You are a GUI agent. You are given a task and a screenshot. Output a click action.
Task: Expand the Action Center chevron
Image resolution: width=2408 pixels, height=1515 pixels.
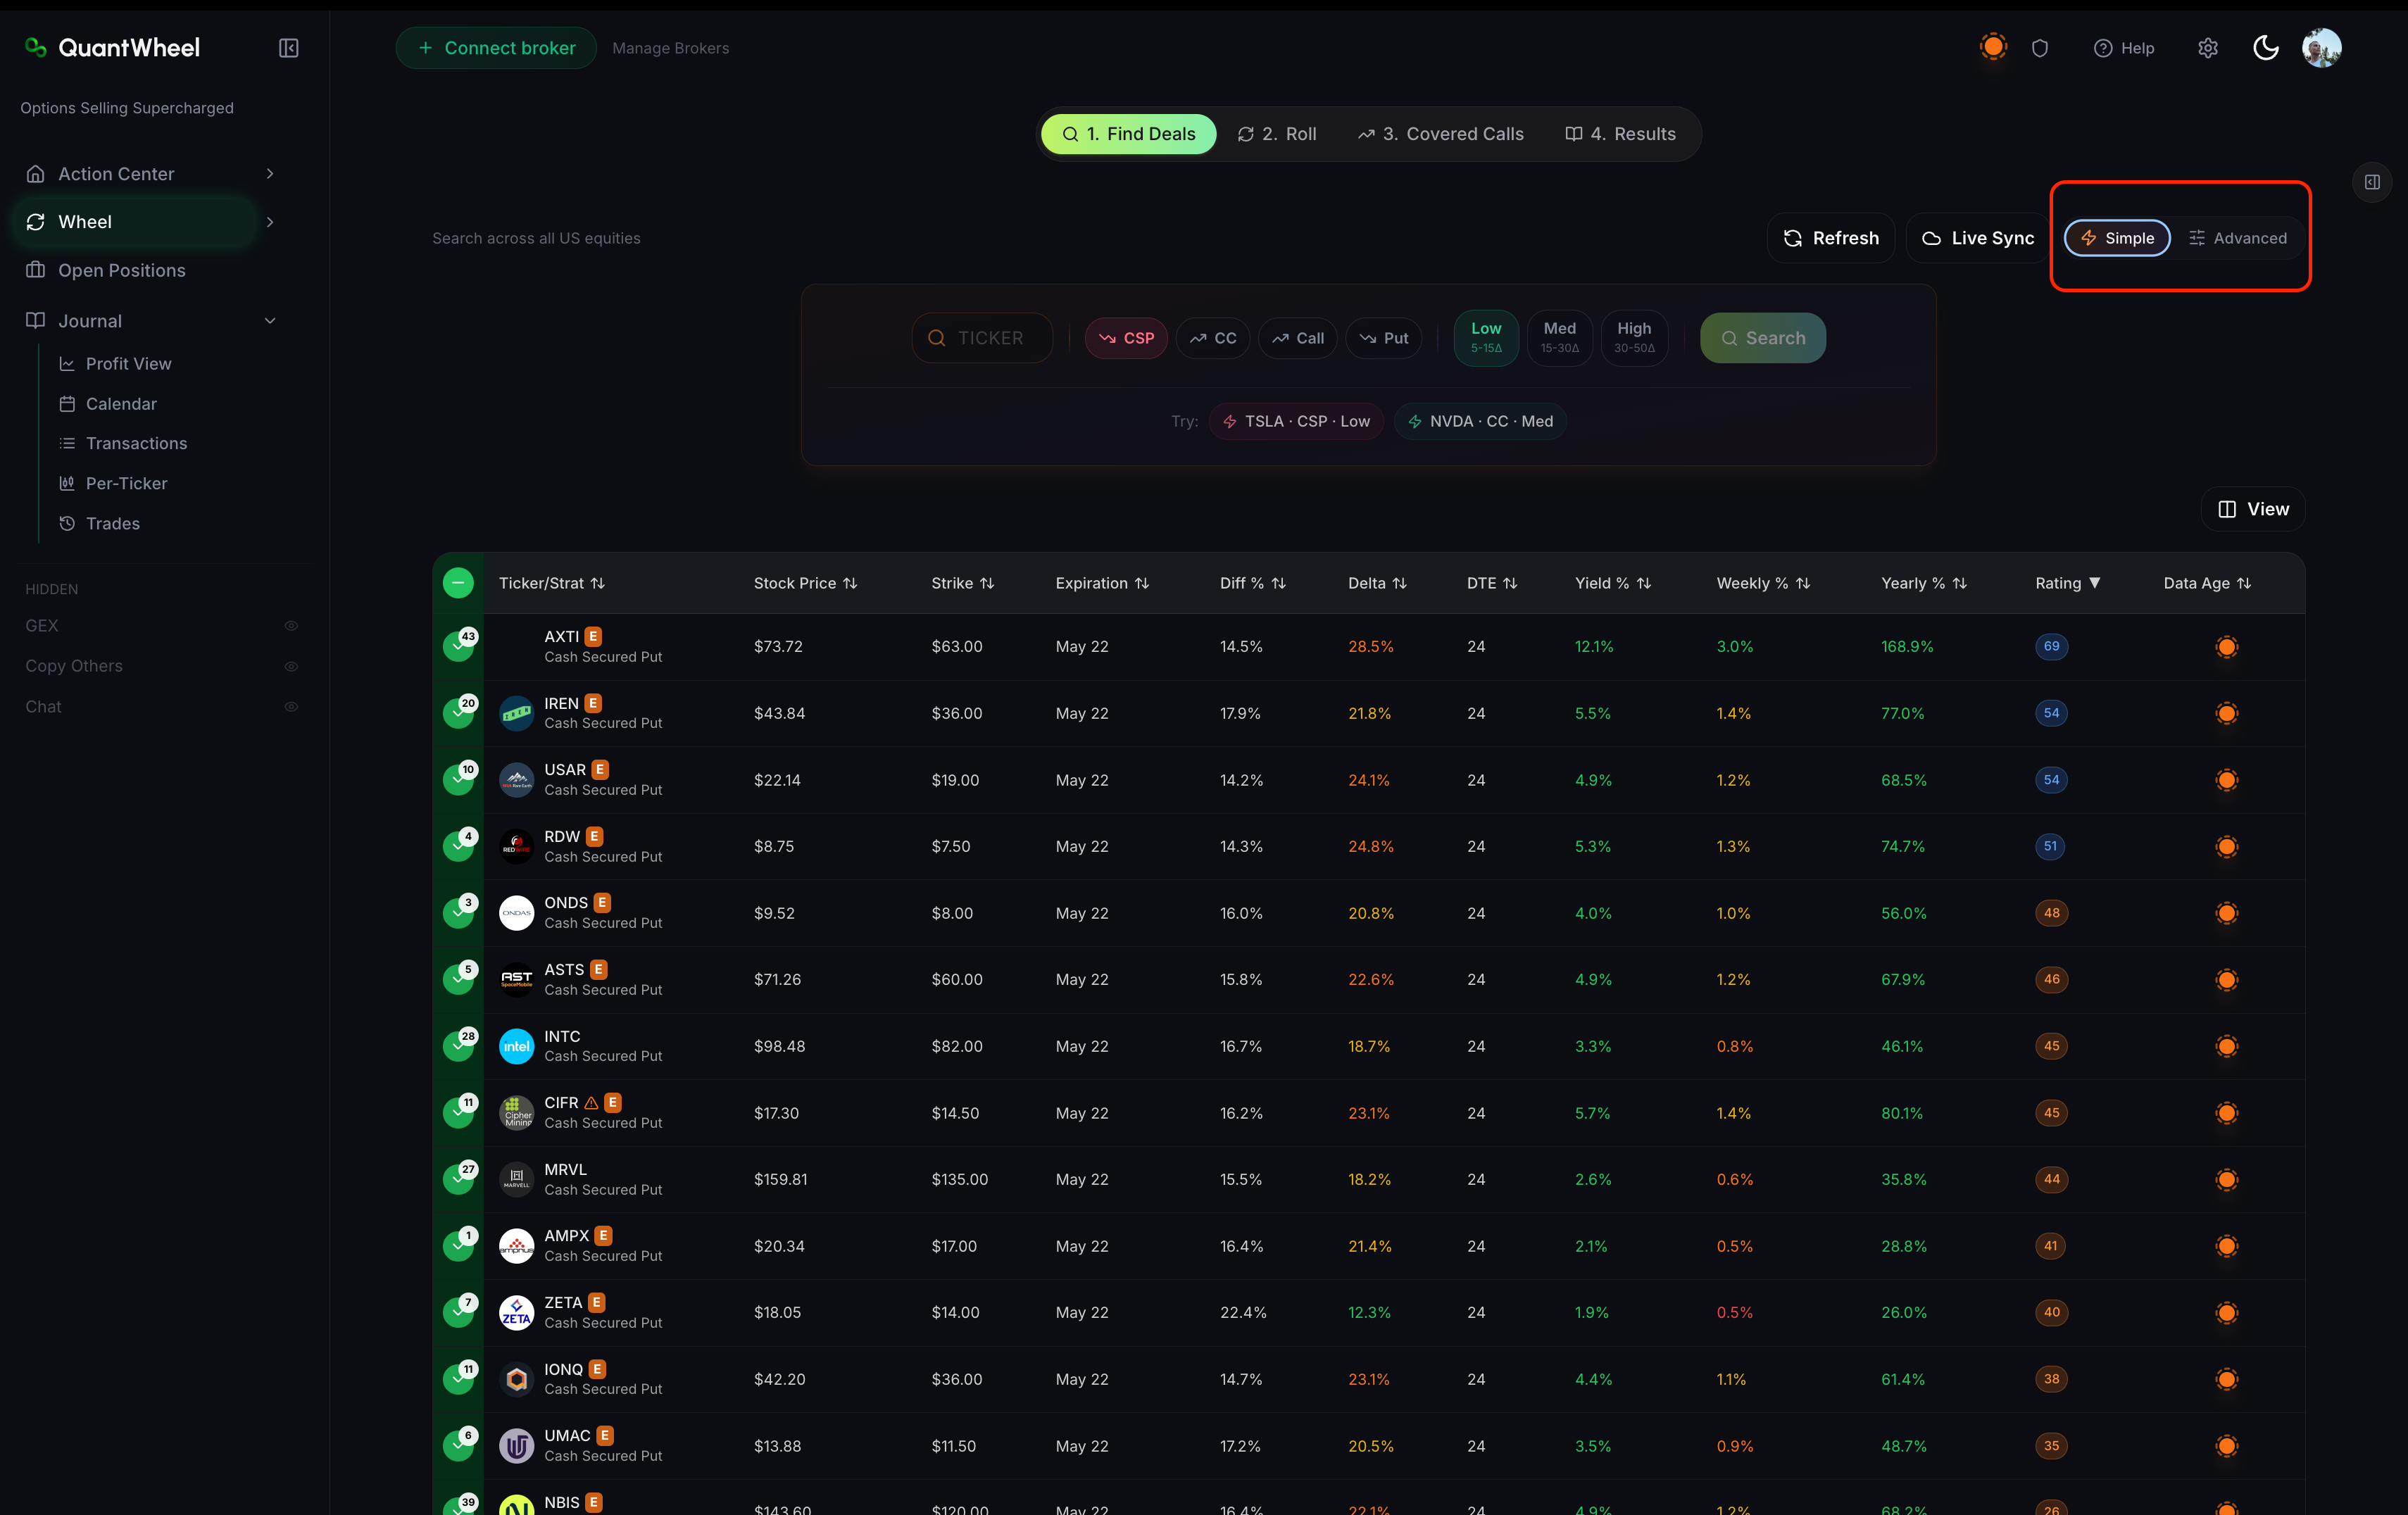[270, 174]
